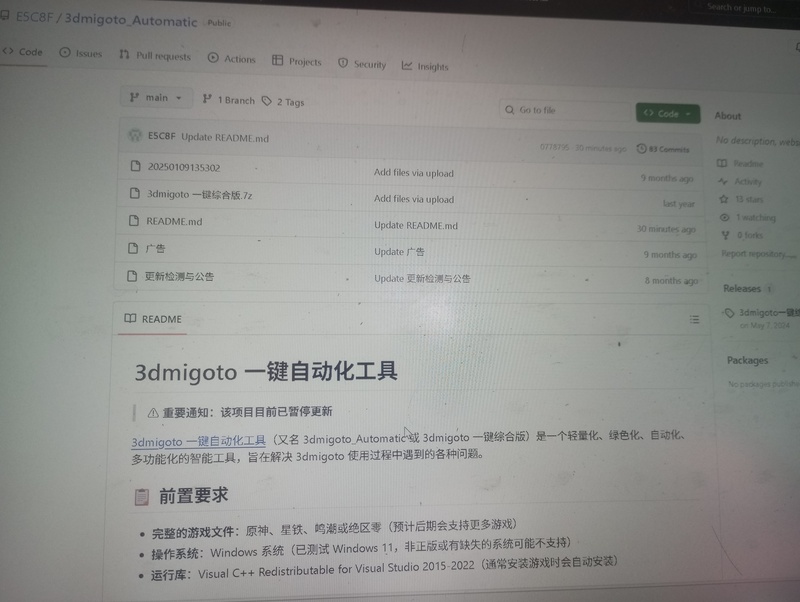The image size is (800, 602).
Task: Open the 3dmigoto 一键综合版.7z file
Action: click(199, 194)
